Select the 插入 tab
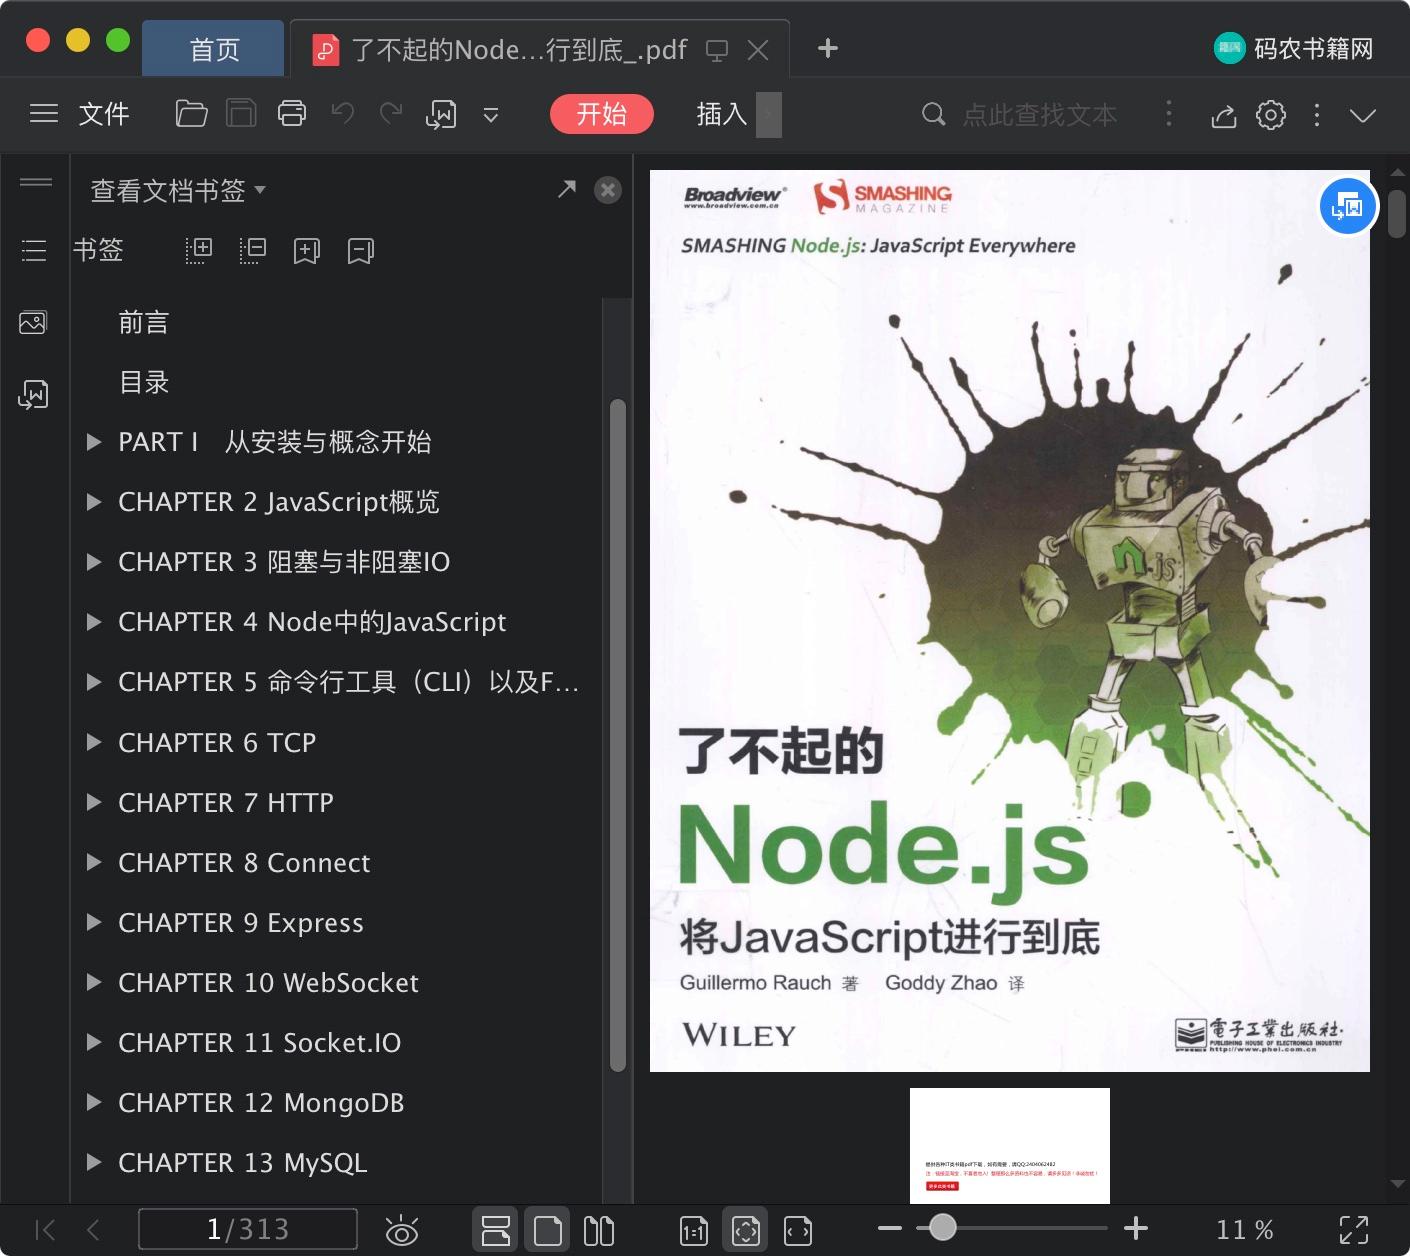 coord(722,114)
